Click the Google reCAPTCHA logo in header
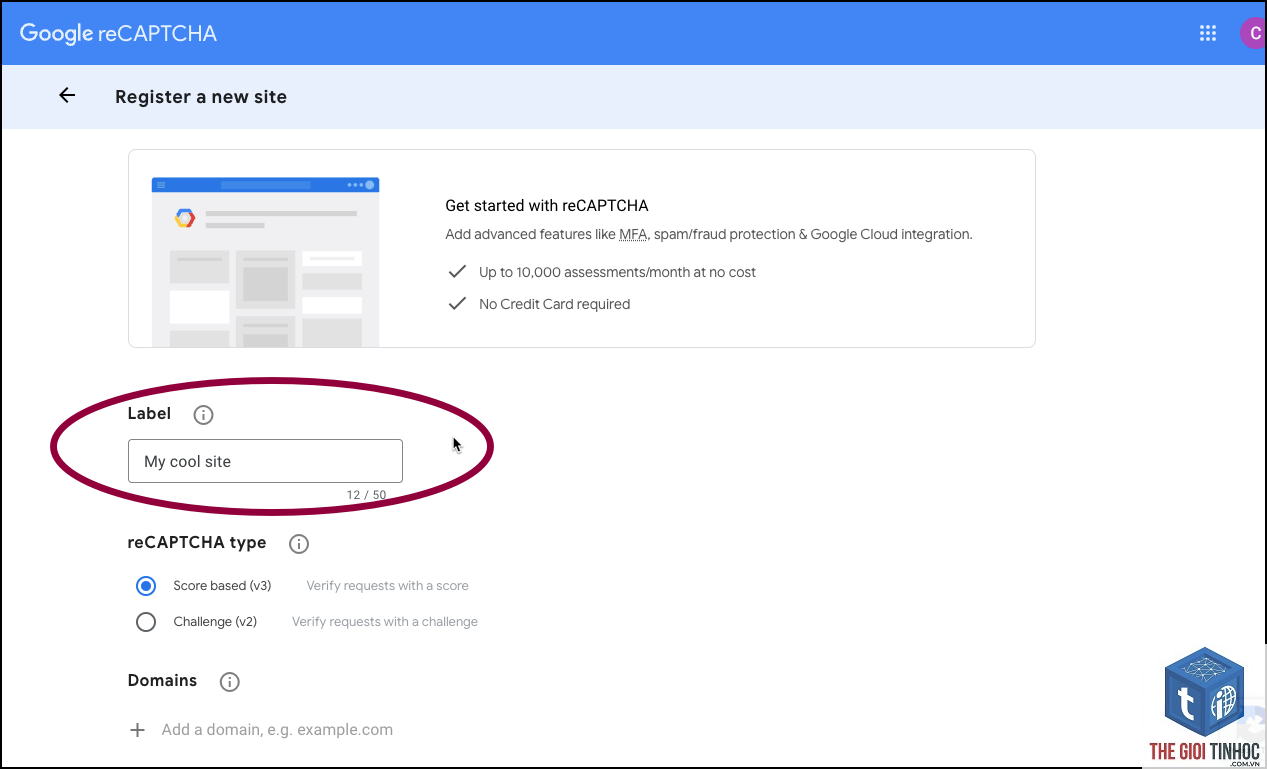 [118, 33]
